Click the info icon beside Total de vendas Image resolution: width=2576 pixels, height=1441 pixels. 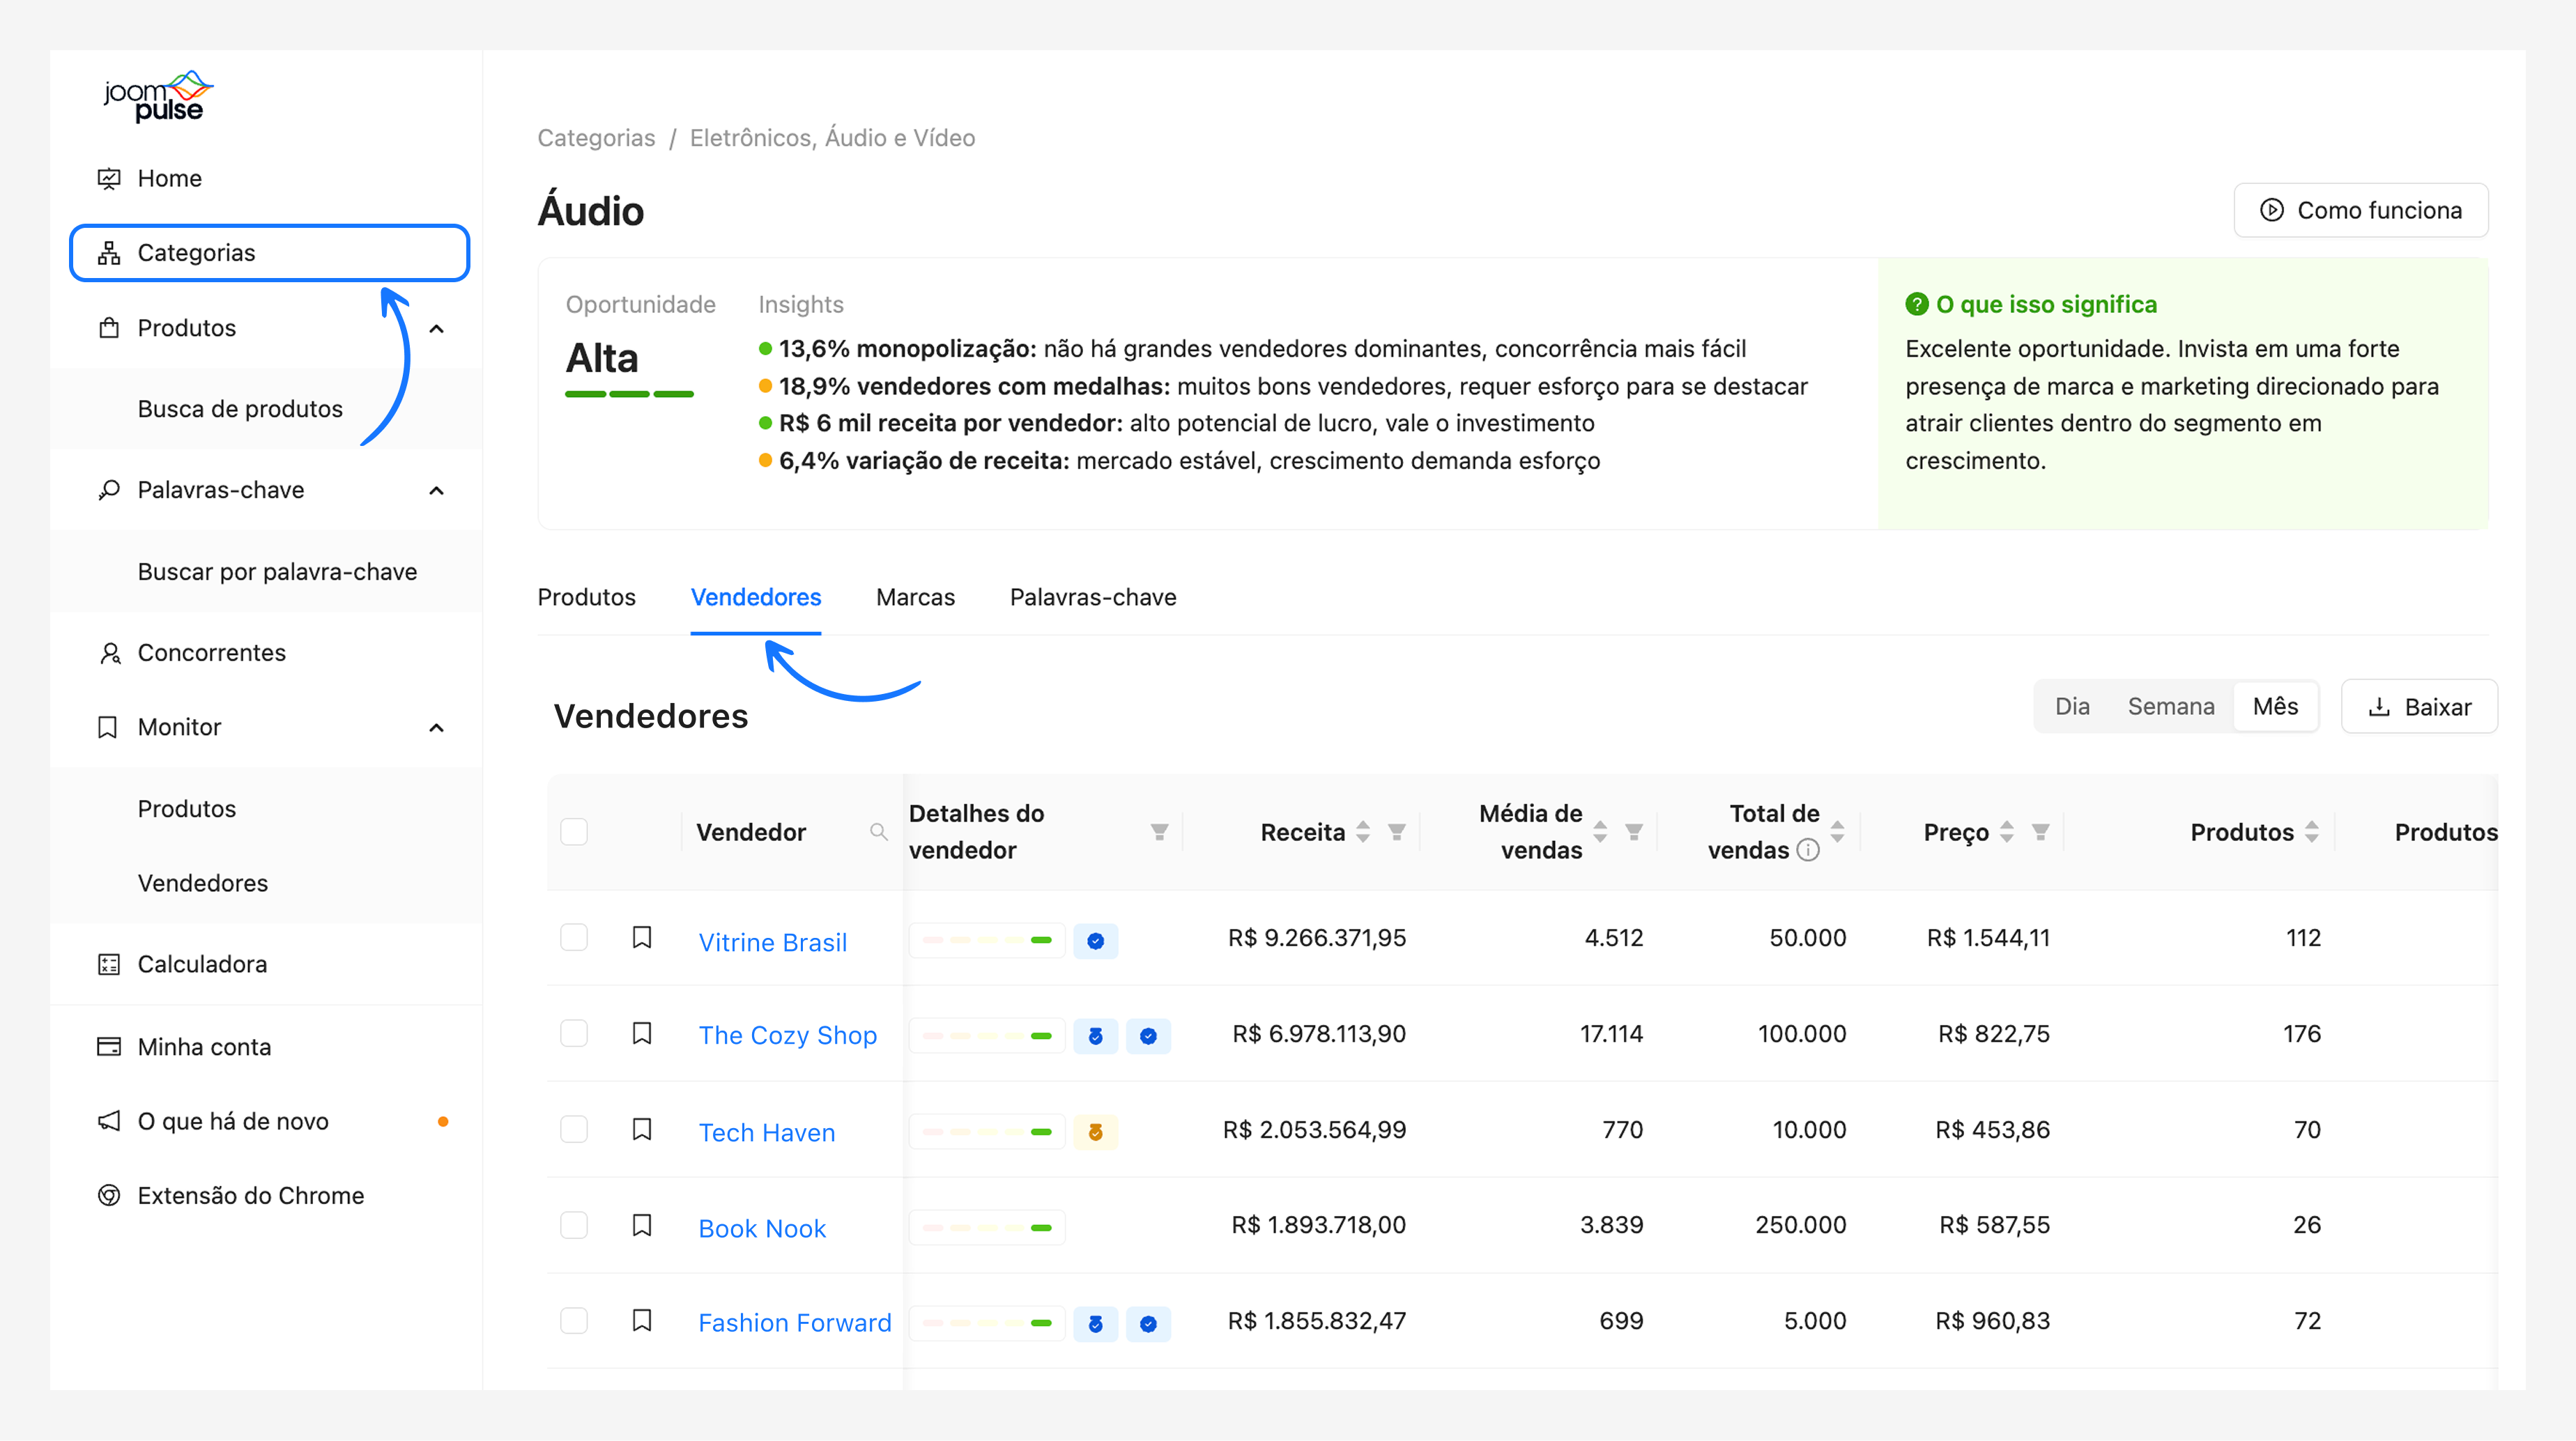(x=1808, y=850)
